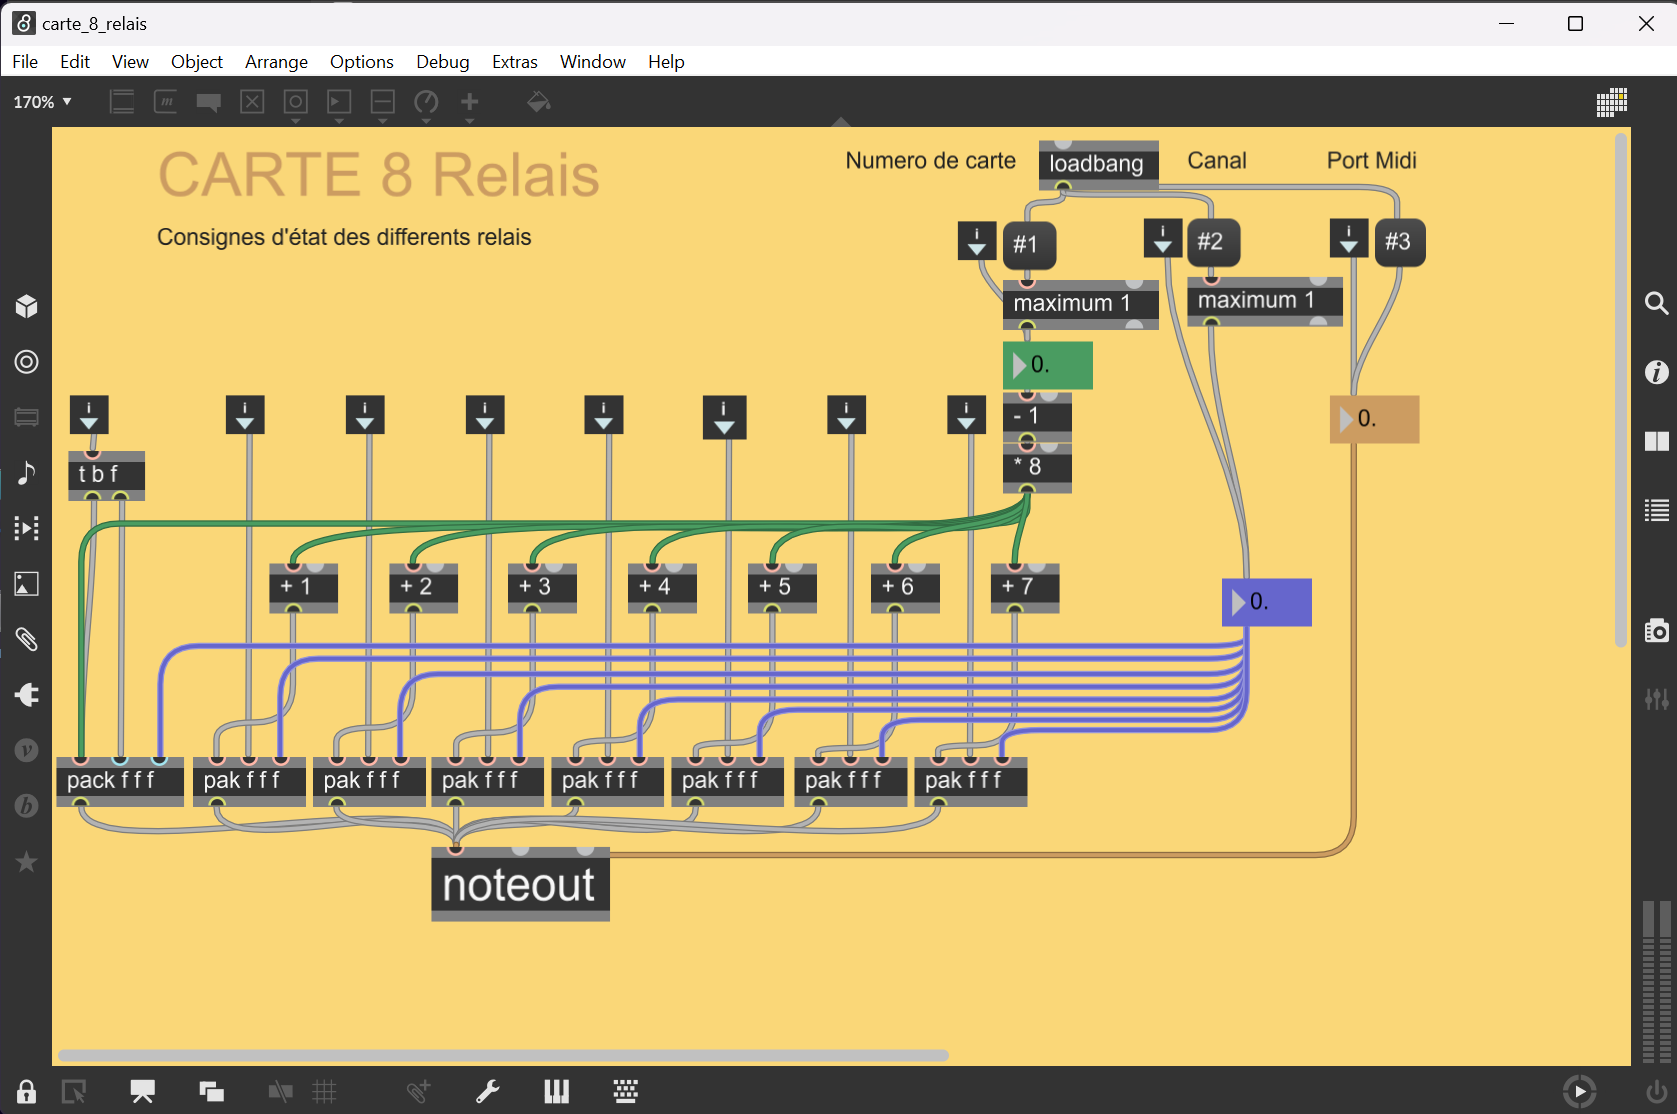Open the Images browser in left sidebar

(x=27, y=584)
